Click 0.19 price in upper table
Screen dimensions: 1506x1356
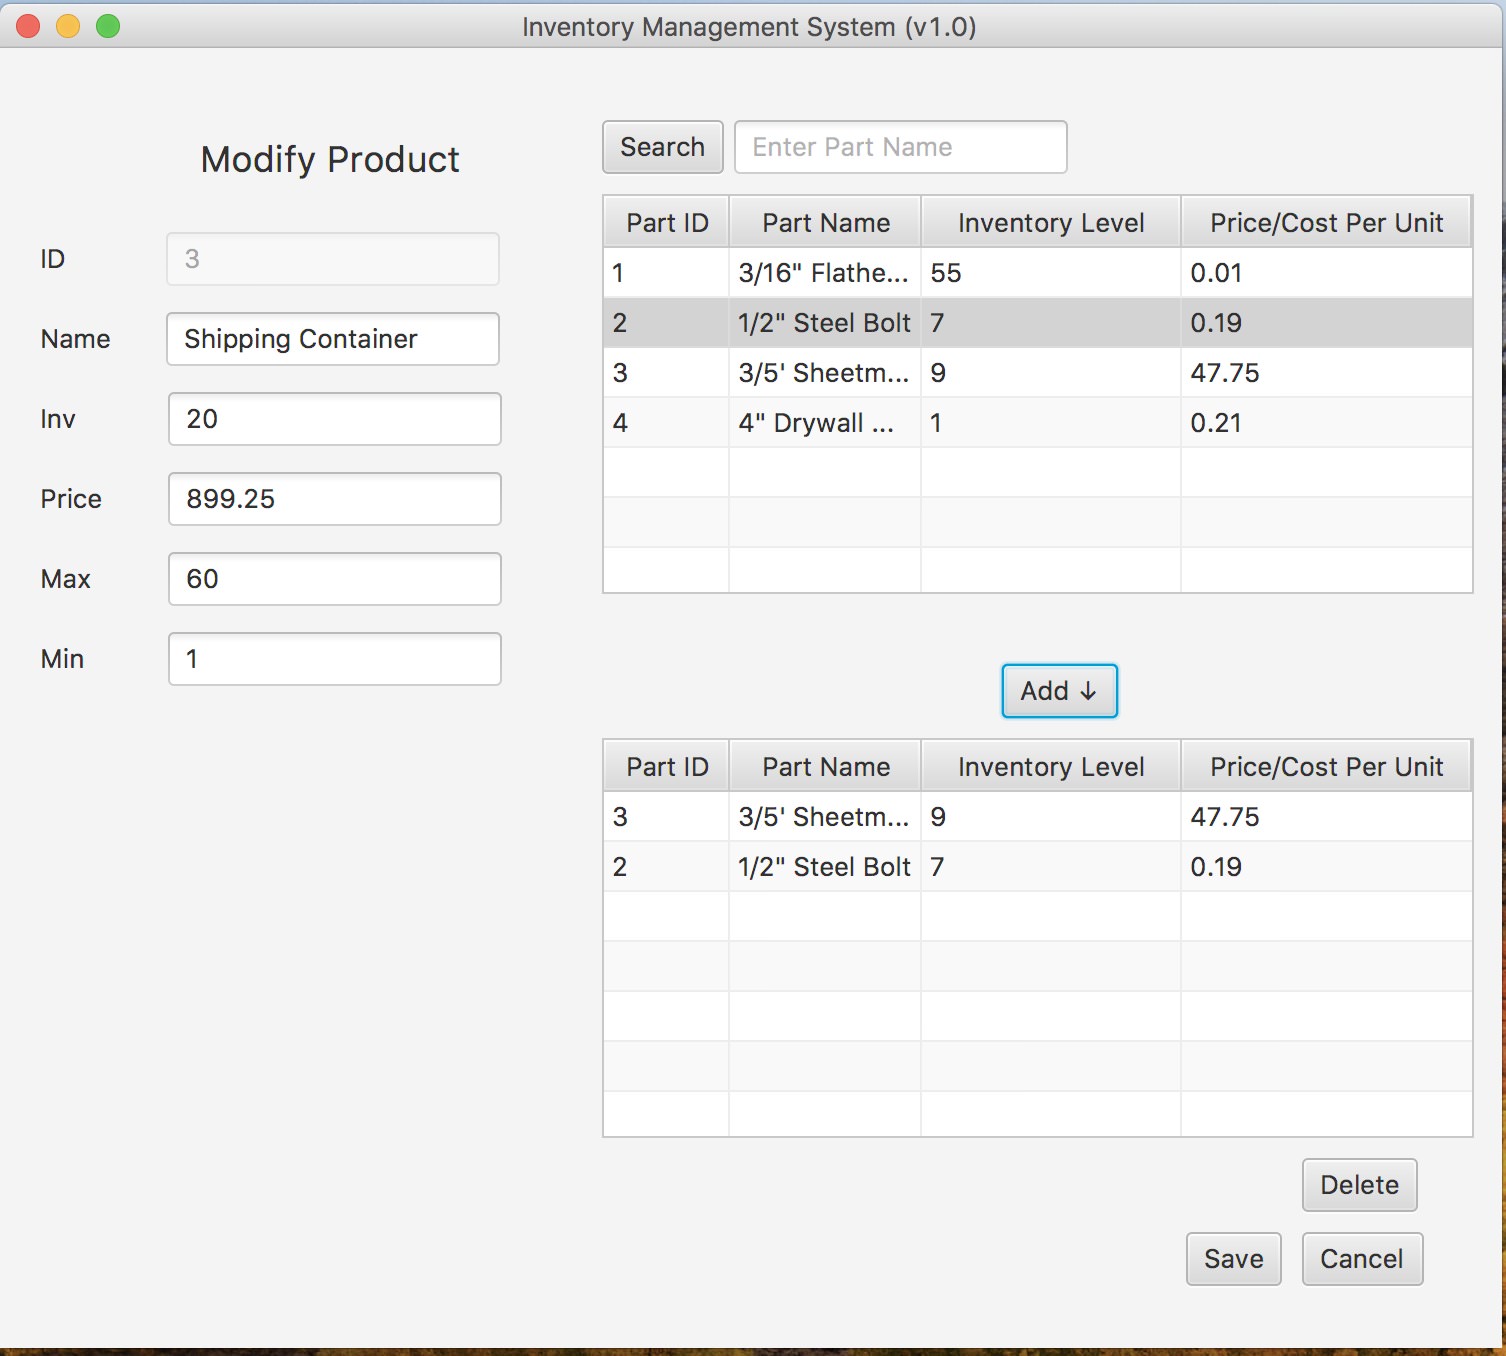(1326, 323)
